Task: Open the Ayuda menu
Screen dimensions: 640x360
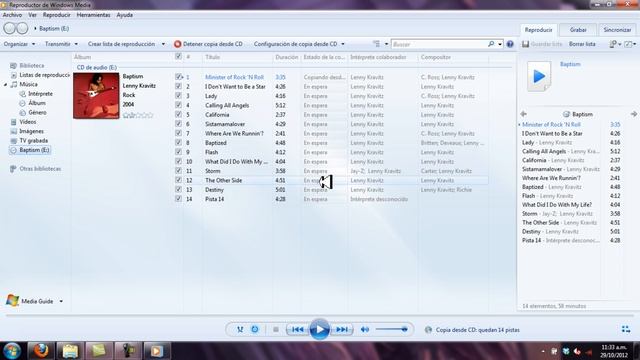Action: 124,15
